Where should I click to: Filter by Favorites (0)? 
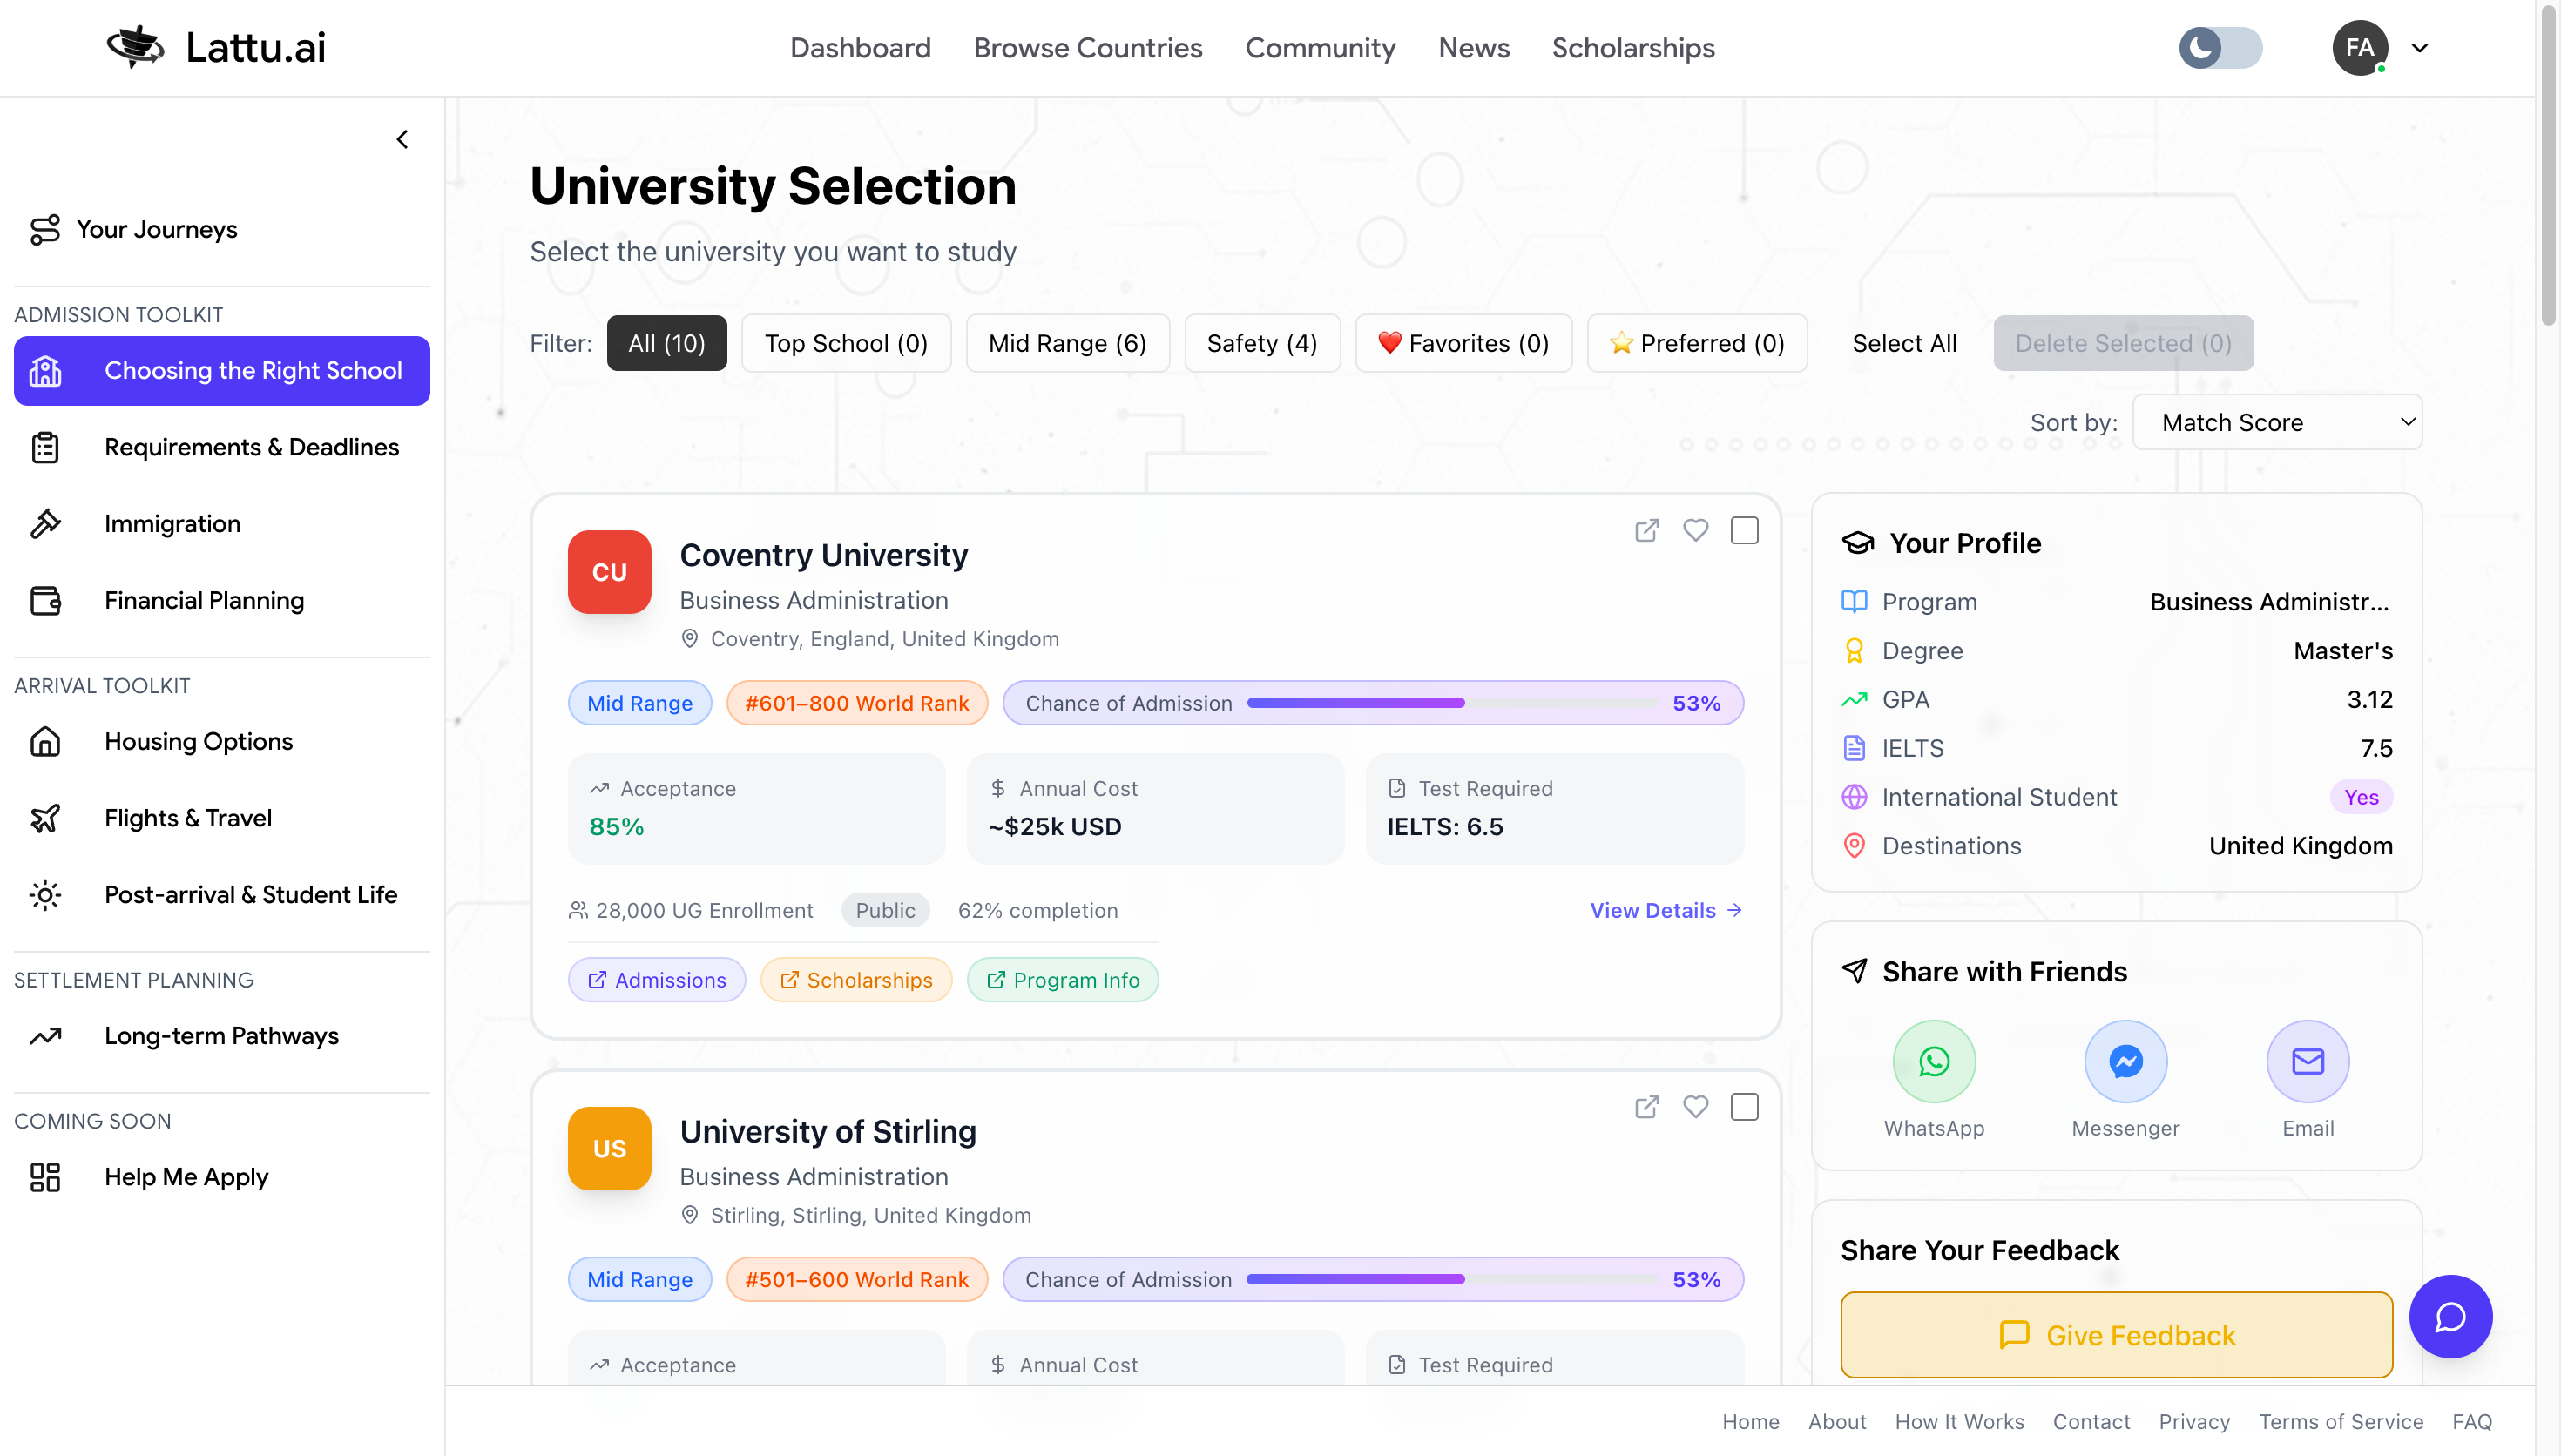pyautogui.click(x=1463, y=343)
